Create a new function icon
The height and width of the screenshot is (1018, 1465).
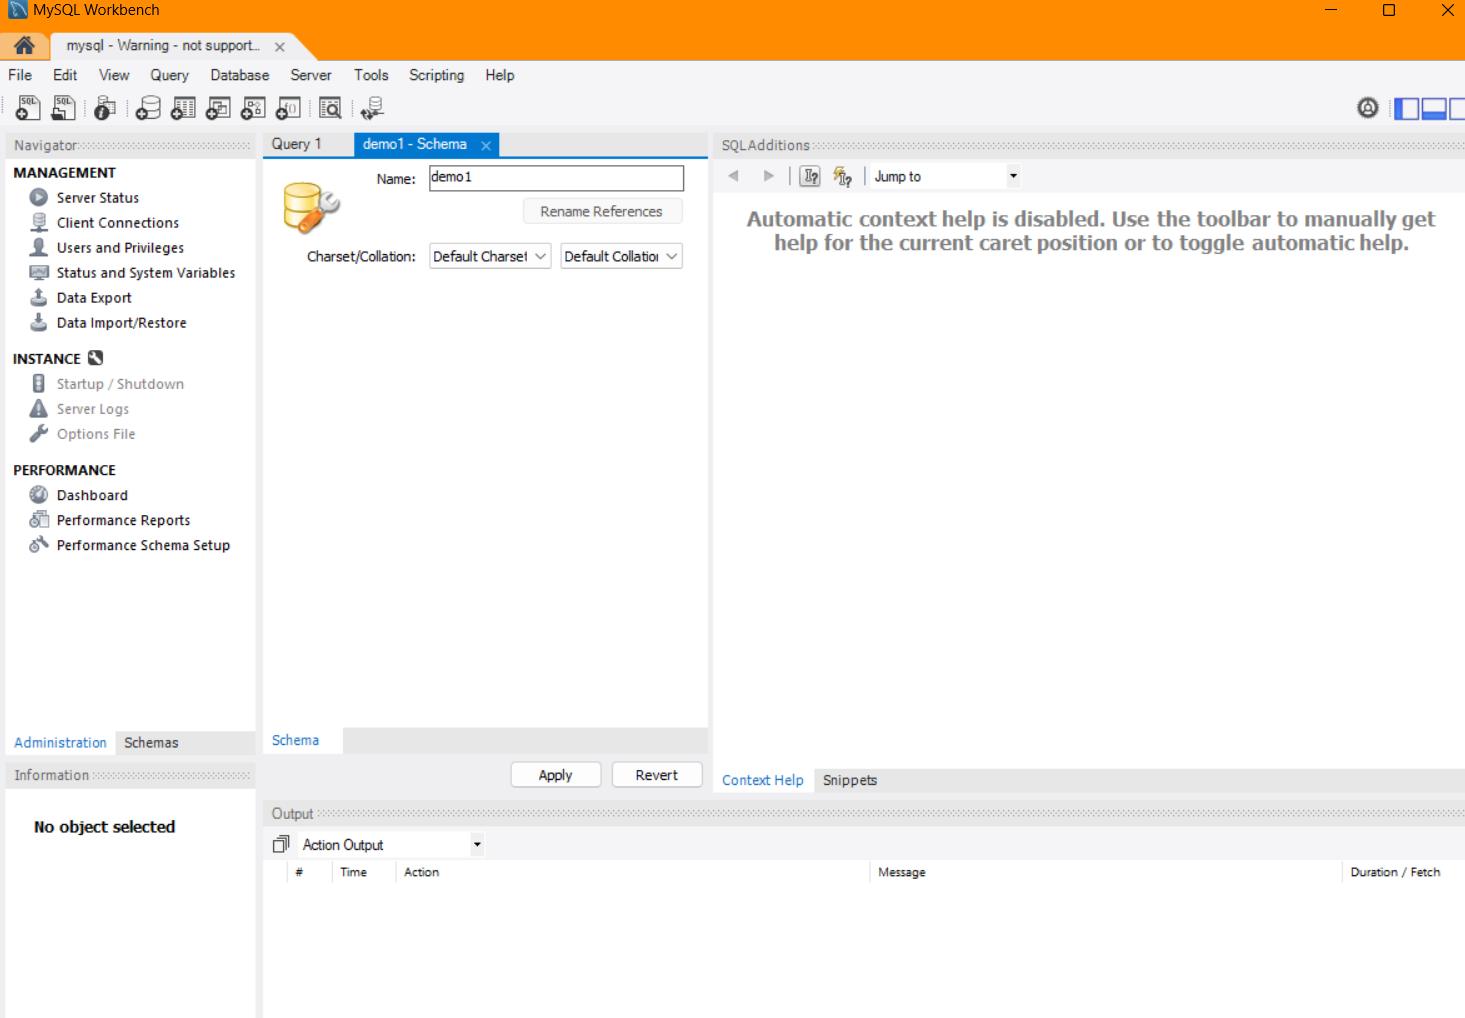tap(288, 108)
